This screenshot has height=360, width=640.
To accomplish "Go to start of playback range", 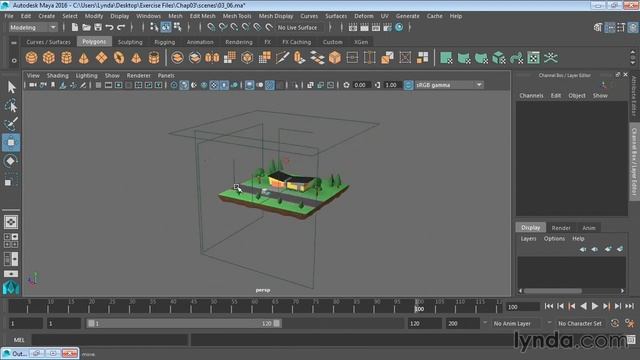I will [x=549, y=306].
